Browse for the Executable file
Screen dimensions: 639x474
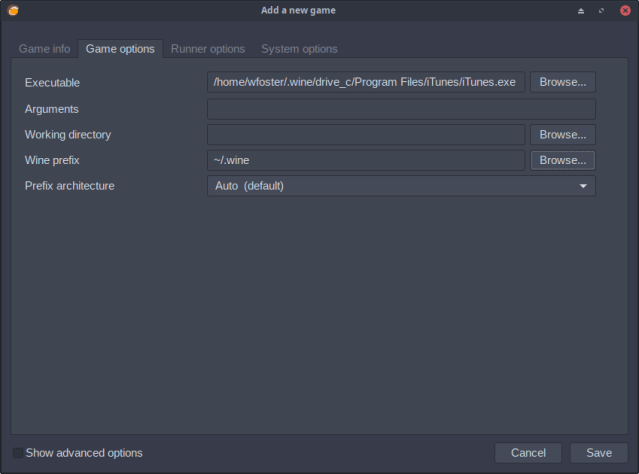pyautogui.click(x=562, y=82)
